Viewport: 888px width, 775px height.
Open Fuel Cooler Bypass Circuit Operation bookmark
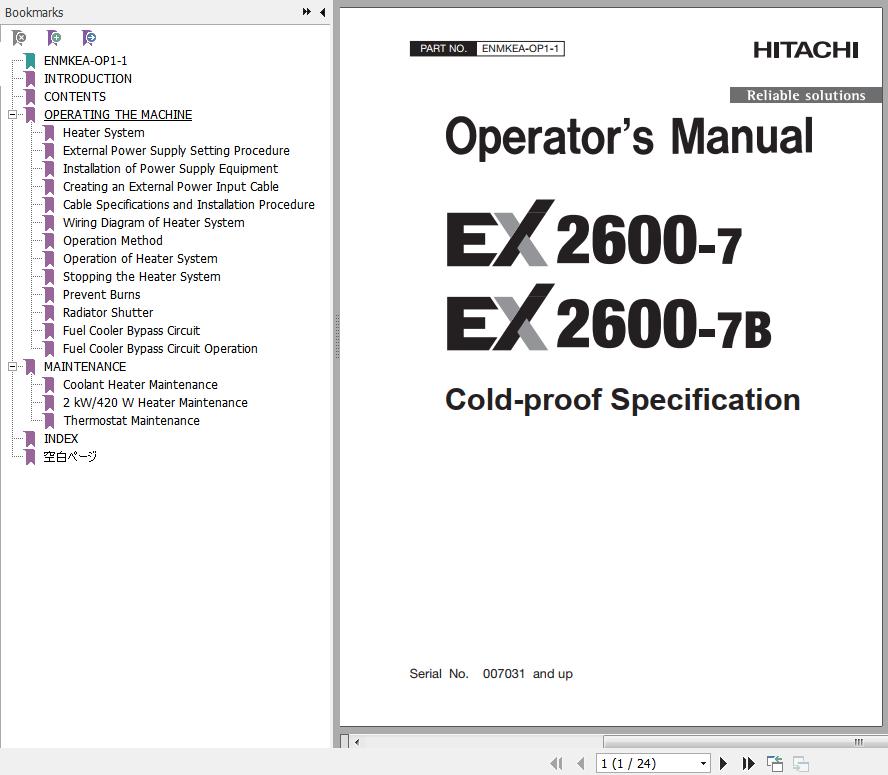(x=160, y=349)
